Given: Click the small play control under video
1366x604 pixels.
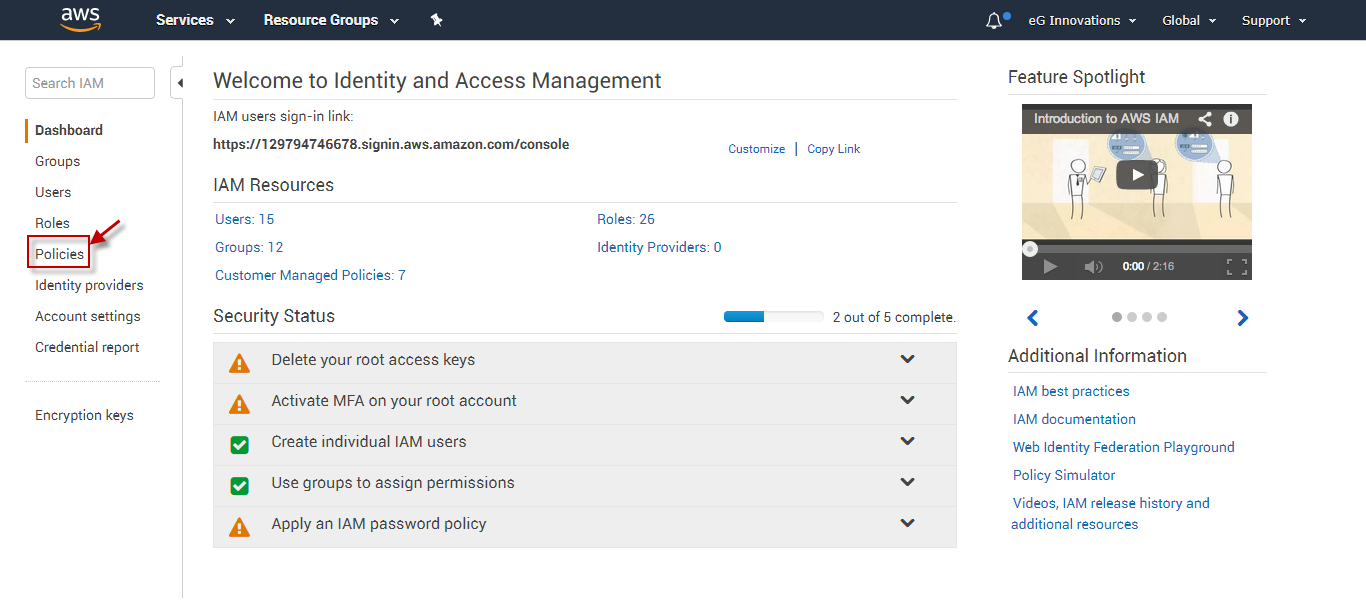Looking at the screenshot, I should tap(1050, 267).
